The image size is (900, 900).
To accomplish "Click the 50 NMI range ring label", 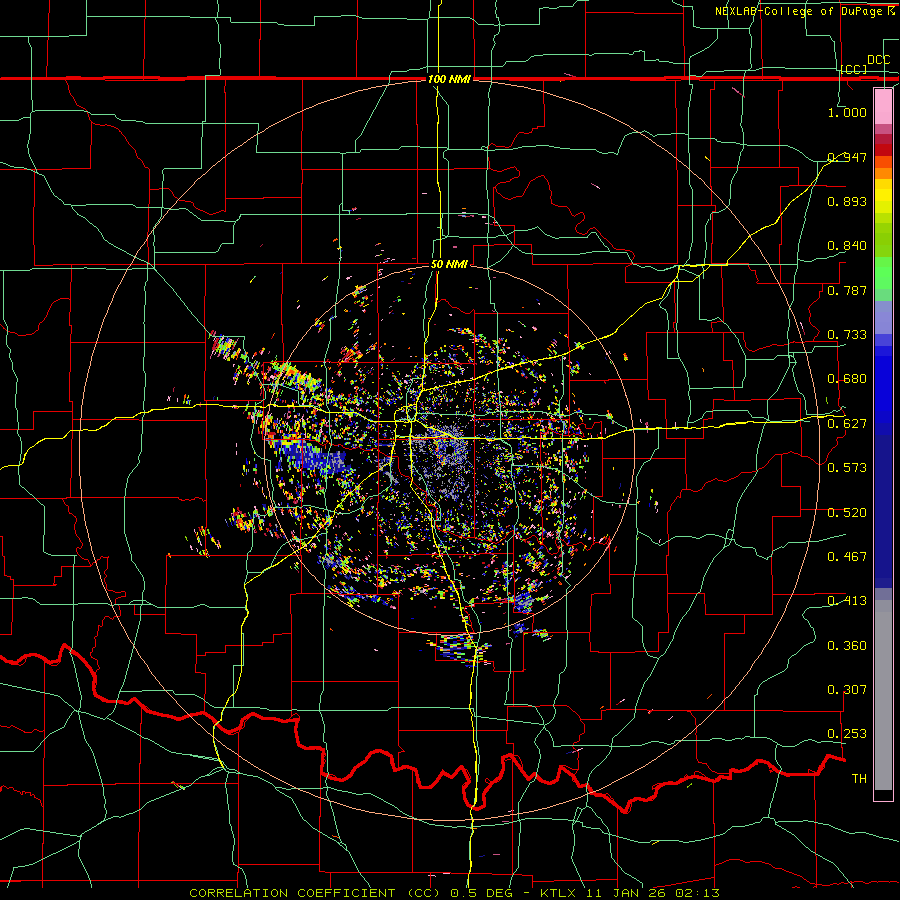I will 449,264.
